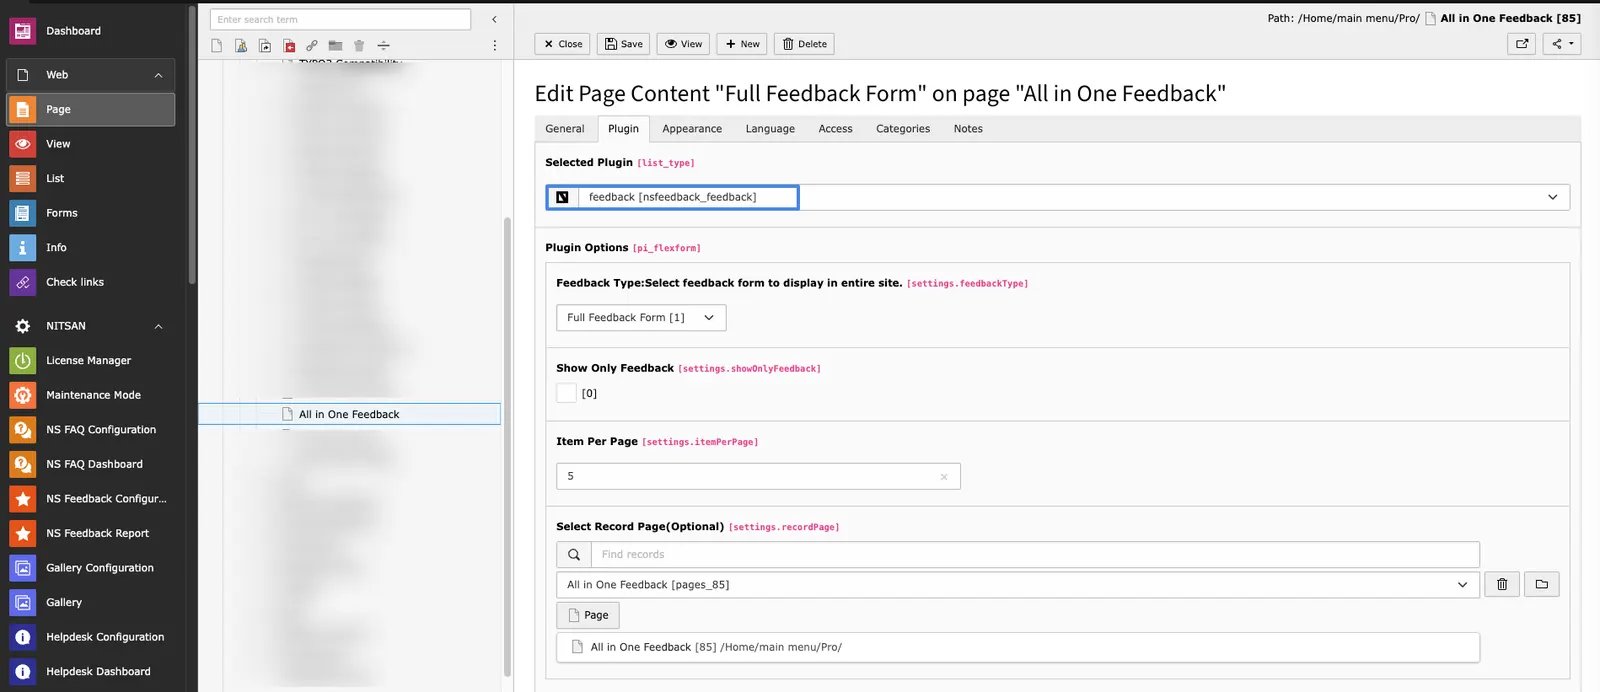Click the find records search icon
The width and height of the screenshot is (1600, 692).
[x=574, y=555]
